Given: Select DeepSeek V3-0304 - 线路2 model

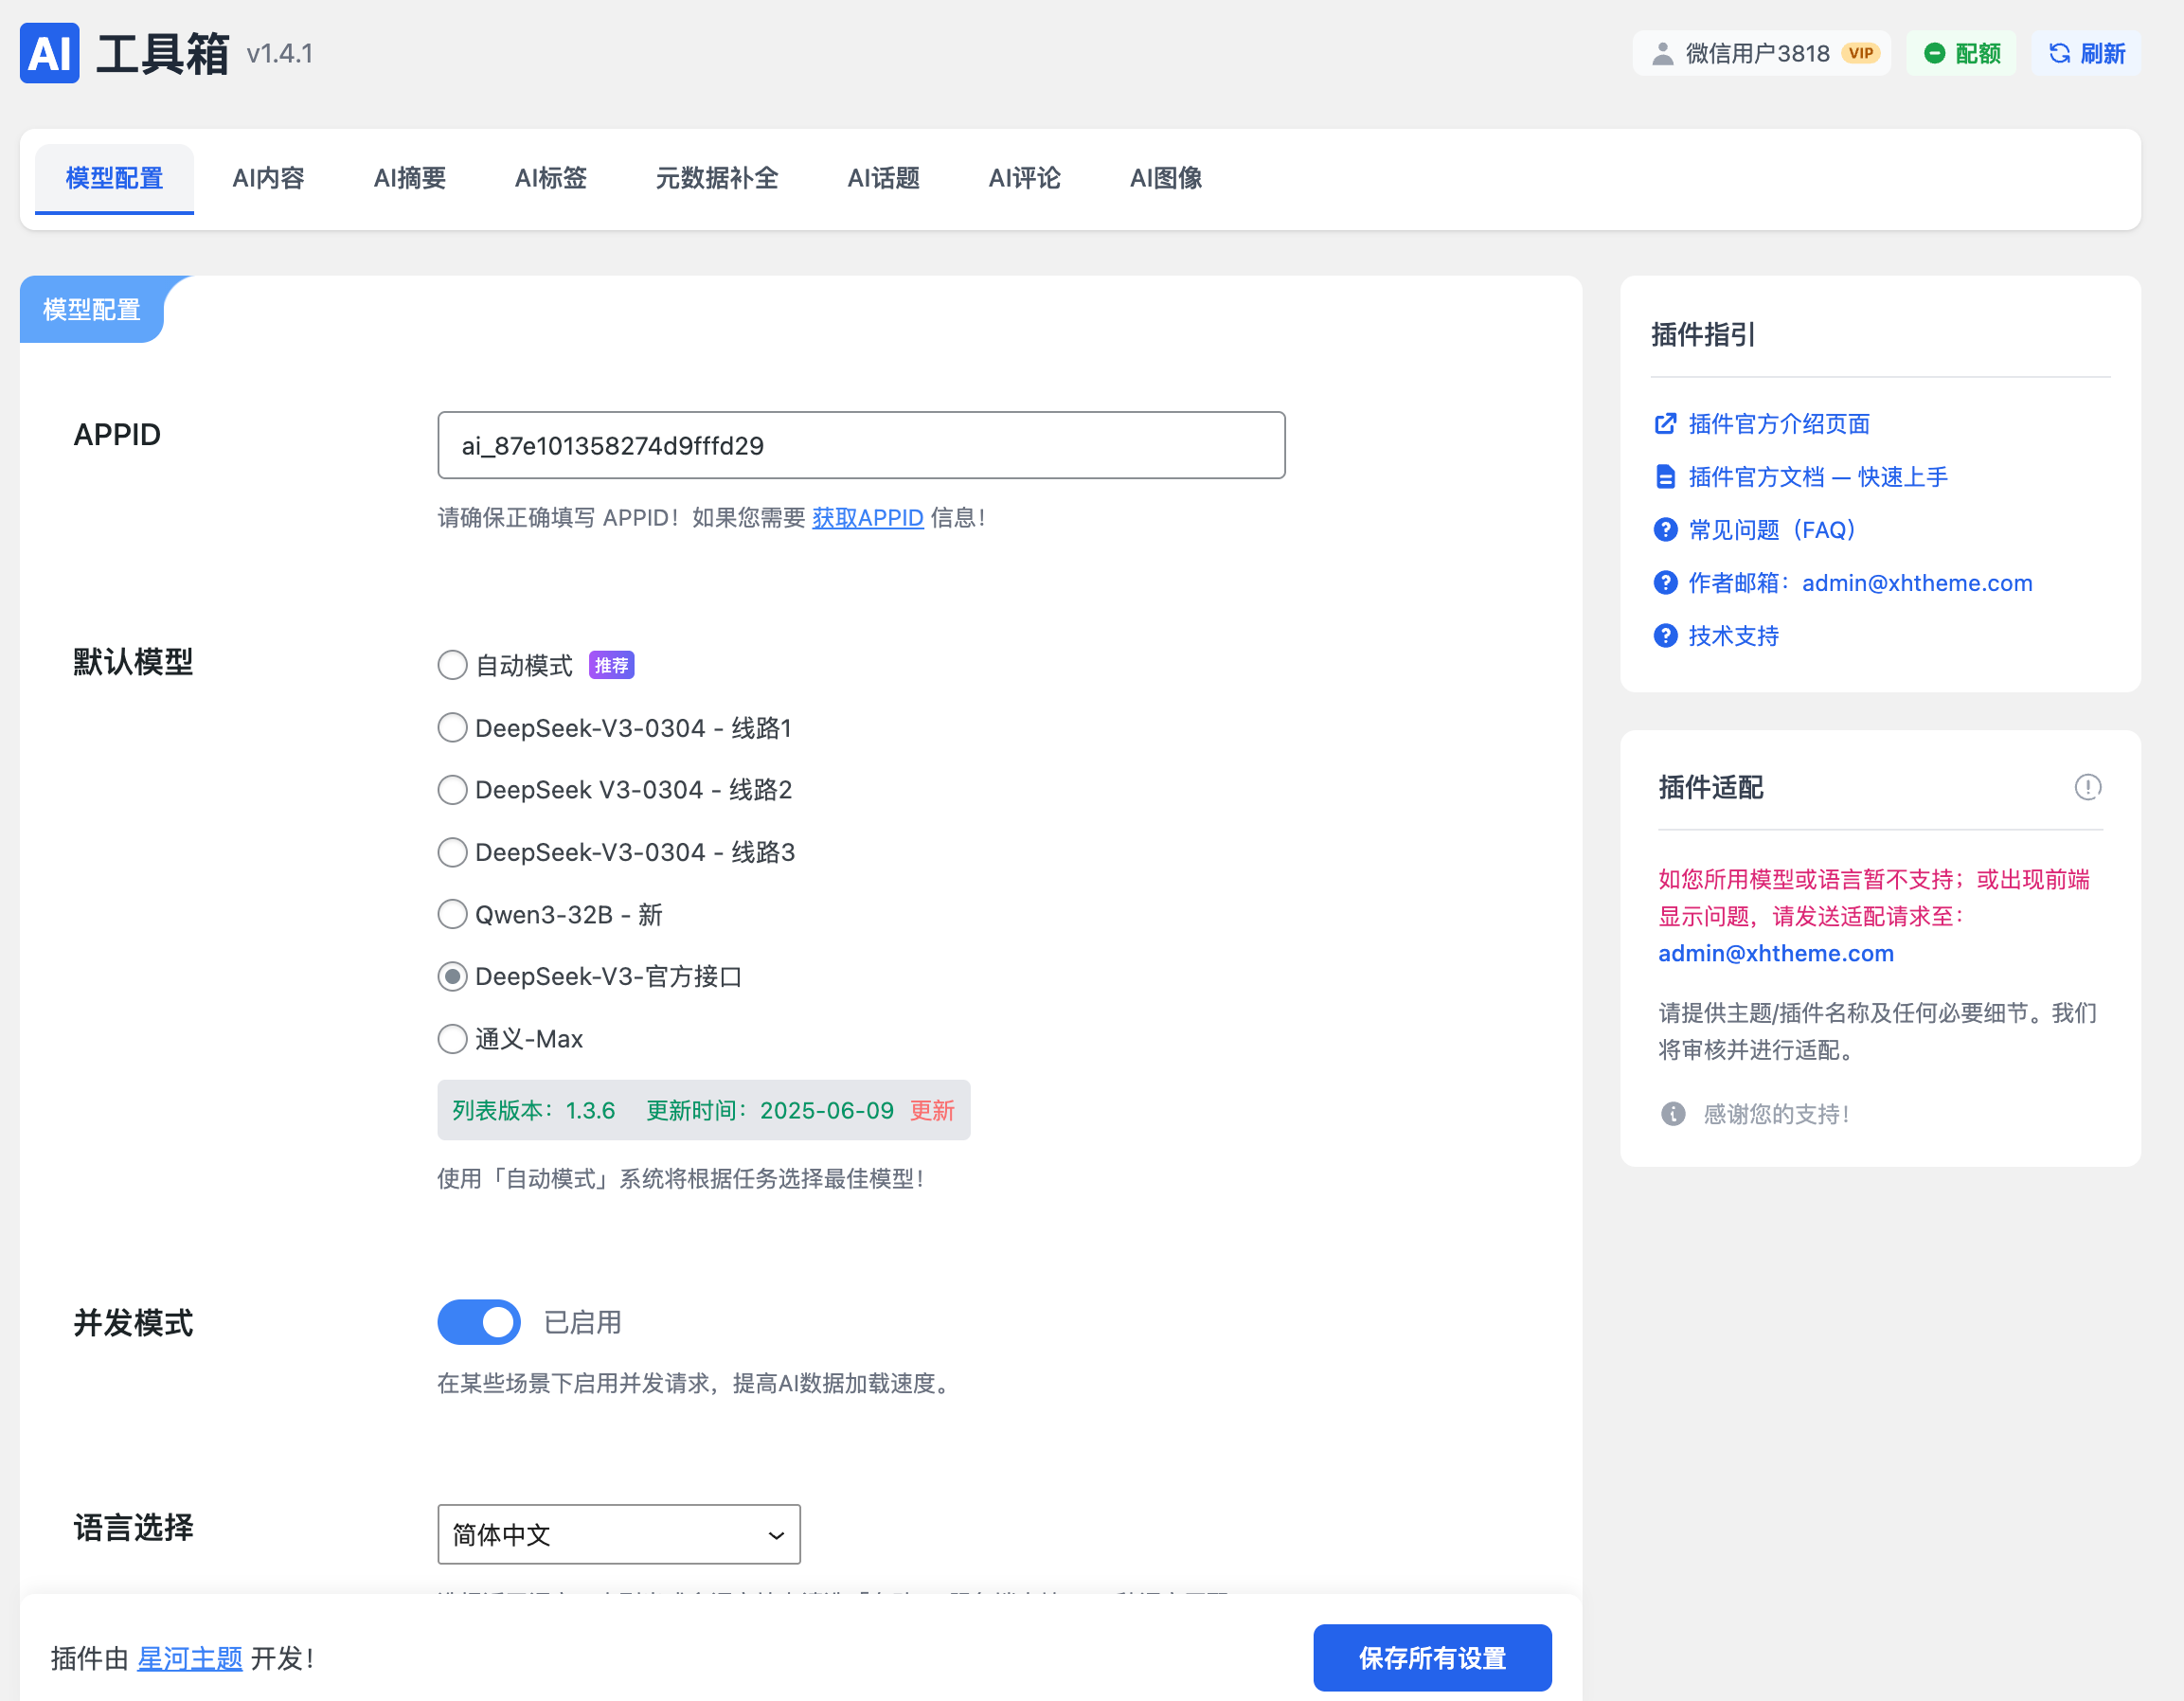Looking at the screenshot, I should [453, 790].
